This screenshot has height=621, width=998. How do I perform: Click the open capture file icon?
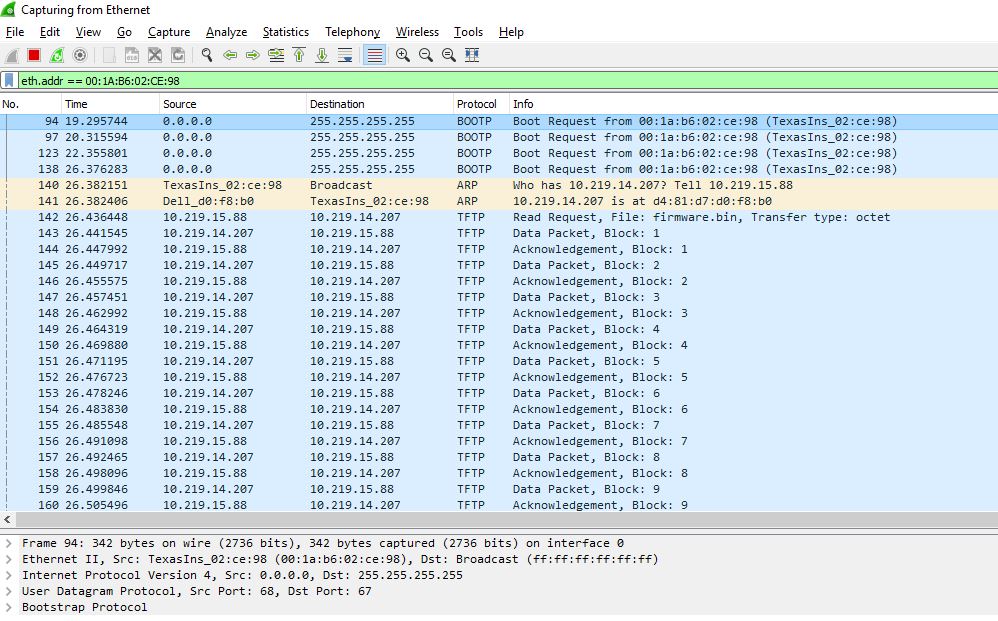pos(109,55)
